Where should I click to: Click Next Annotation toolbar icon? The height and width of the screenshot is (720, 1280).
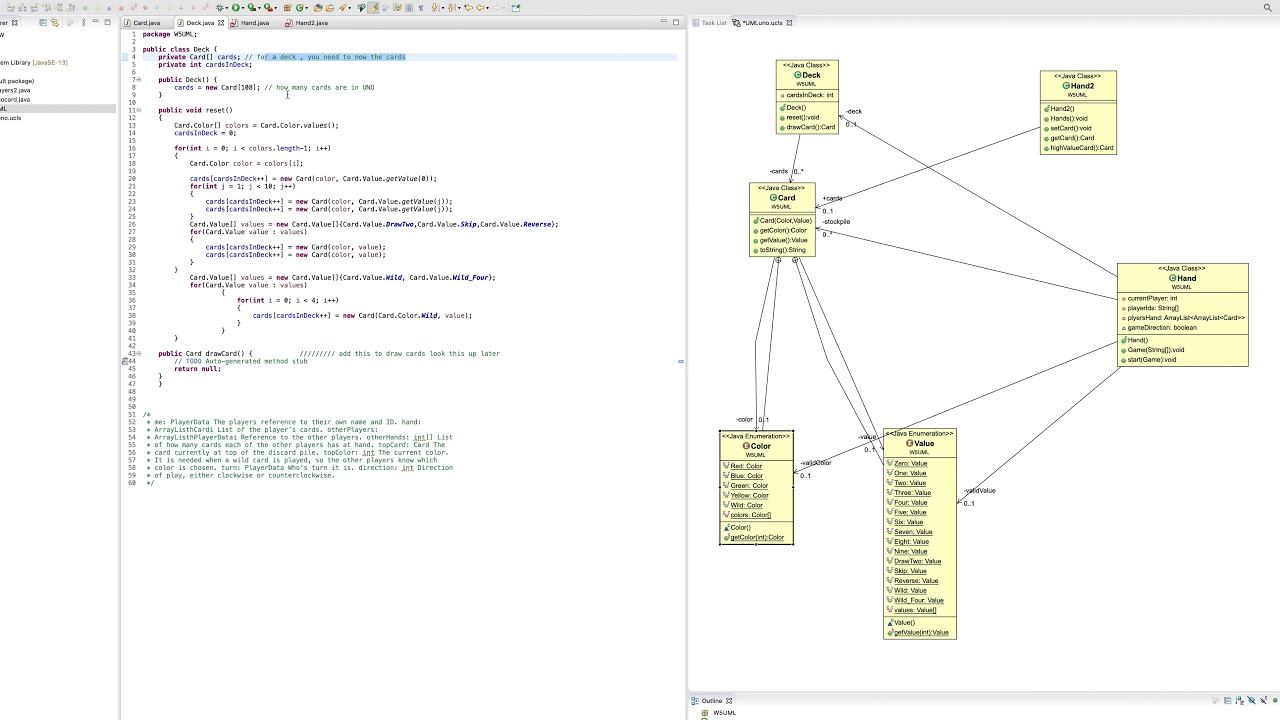point(434,7)
